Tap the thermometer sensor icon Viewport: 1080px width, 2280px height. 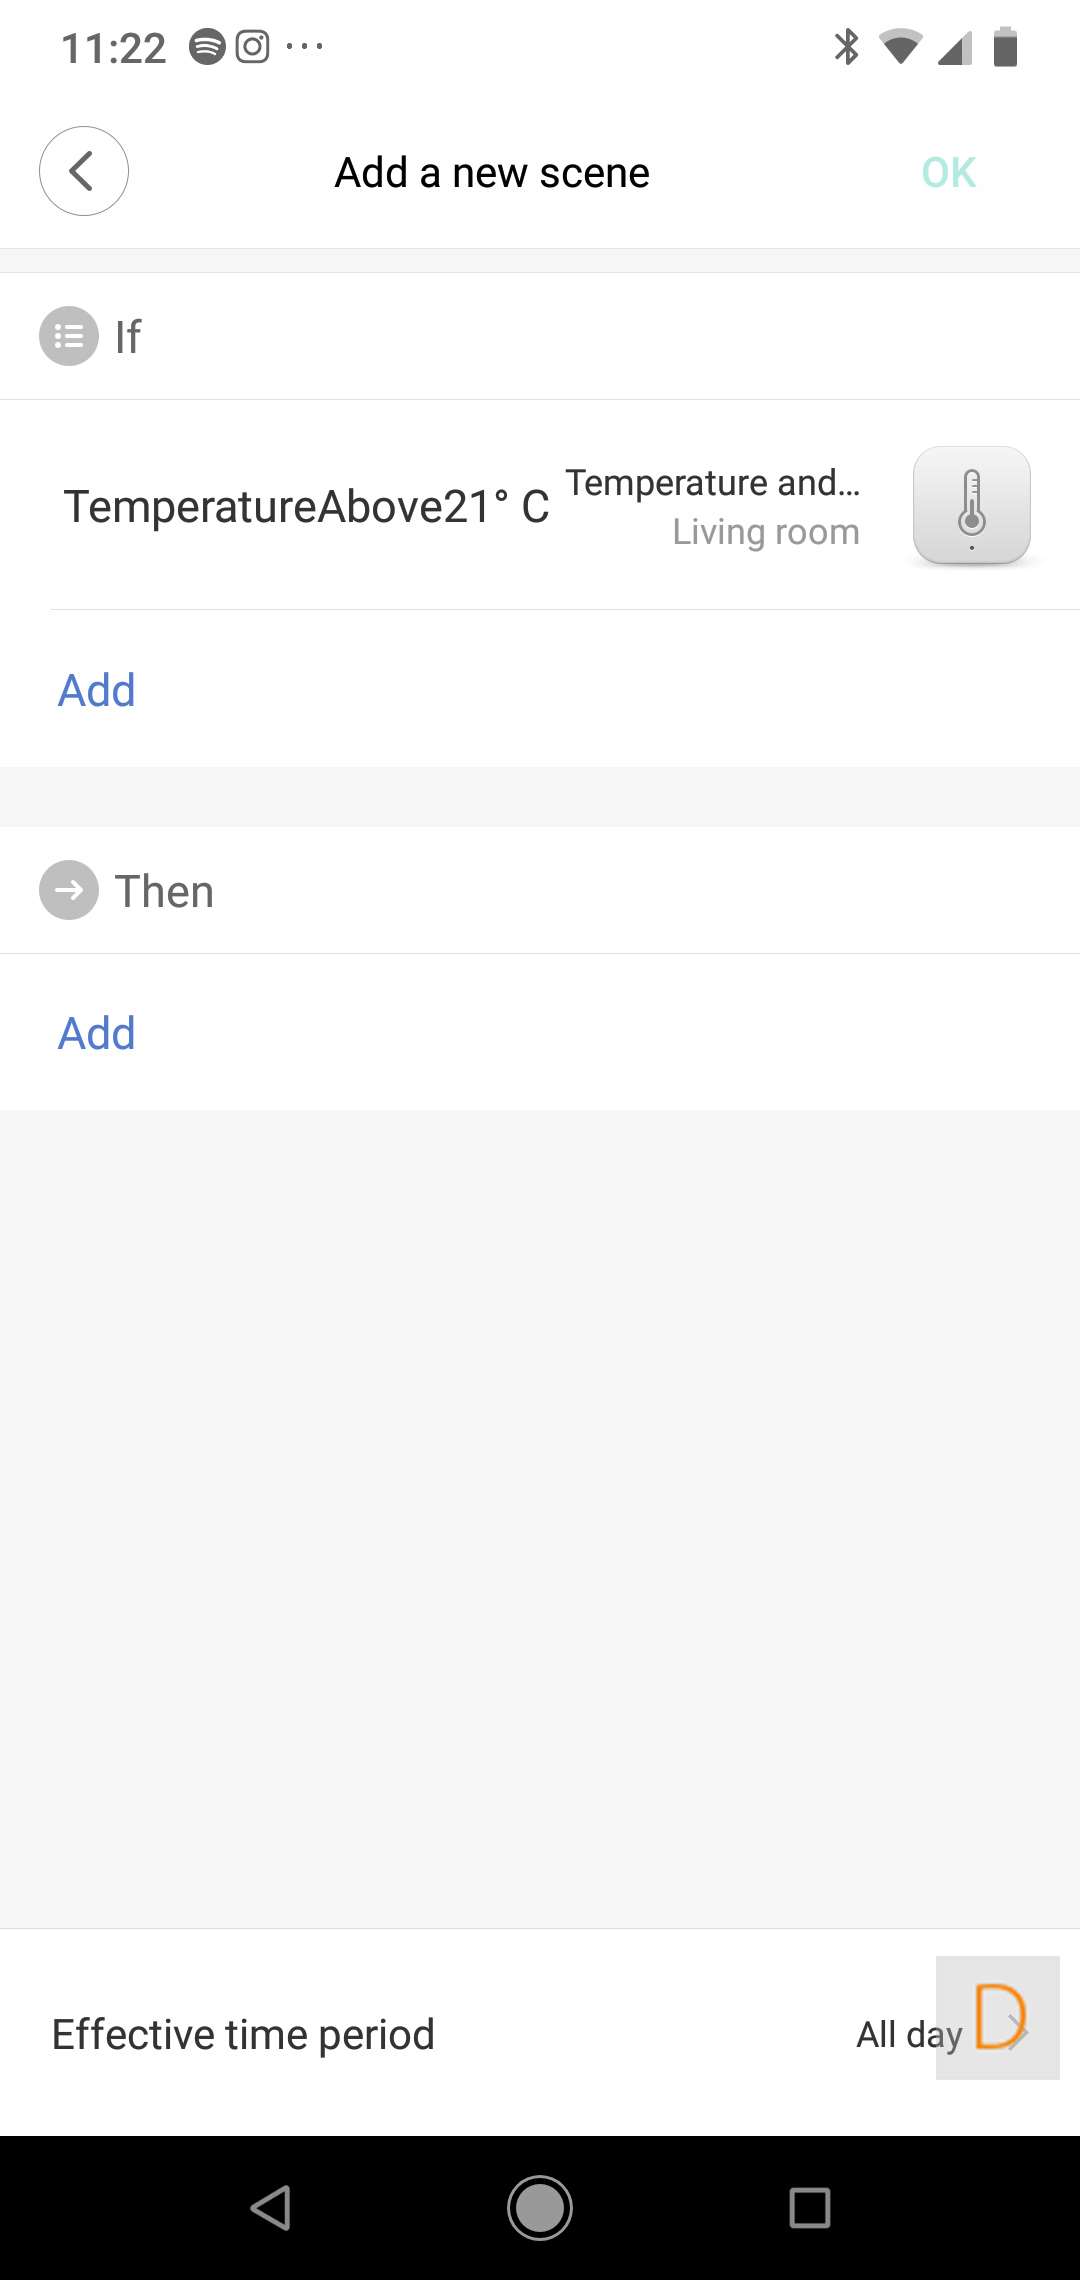[971, 505]
